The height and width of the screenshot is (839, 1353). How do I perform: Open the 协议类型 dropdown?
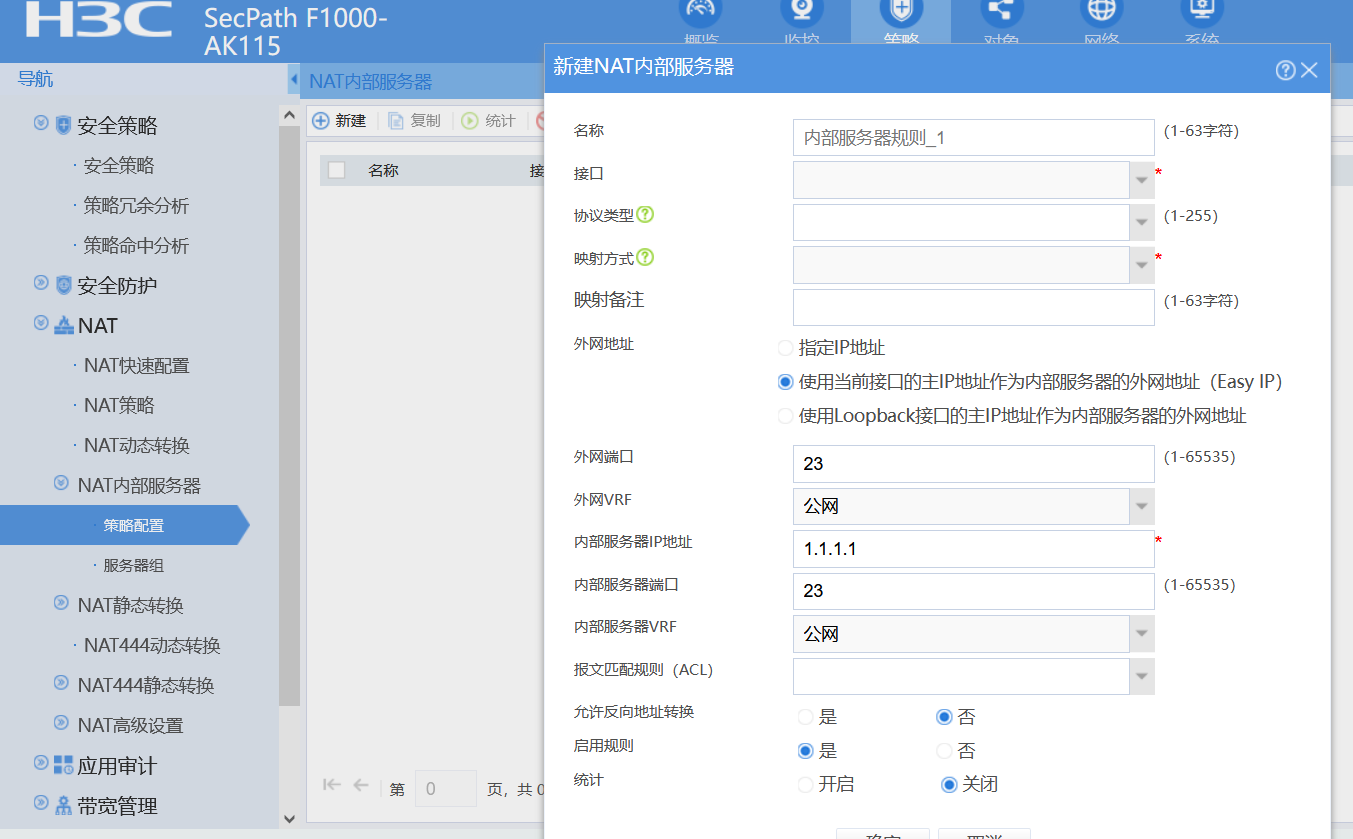[1142, 223]
